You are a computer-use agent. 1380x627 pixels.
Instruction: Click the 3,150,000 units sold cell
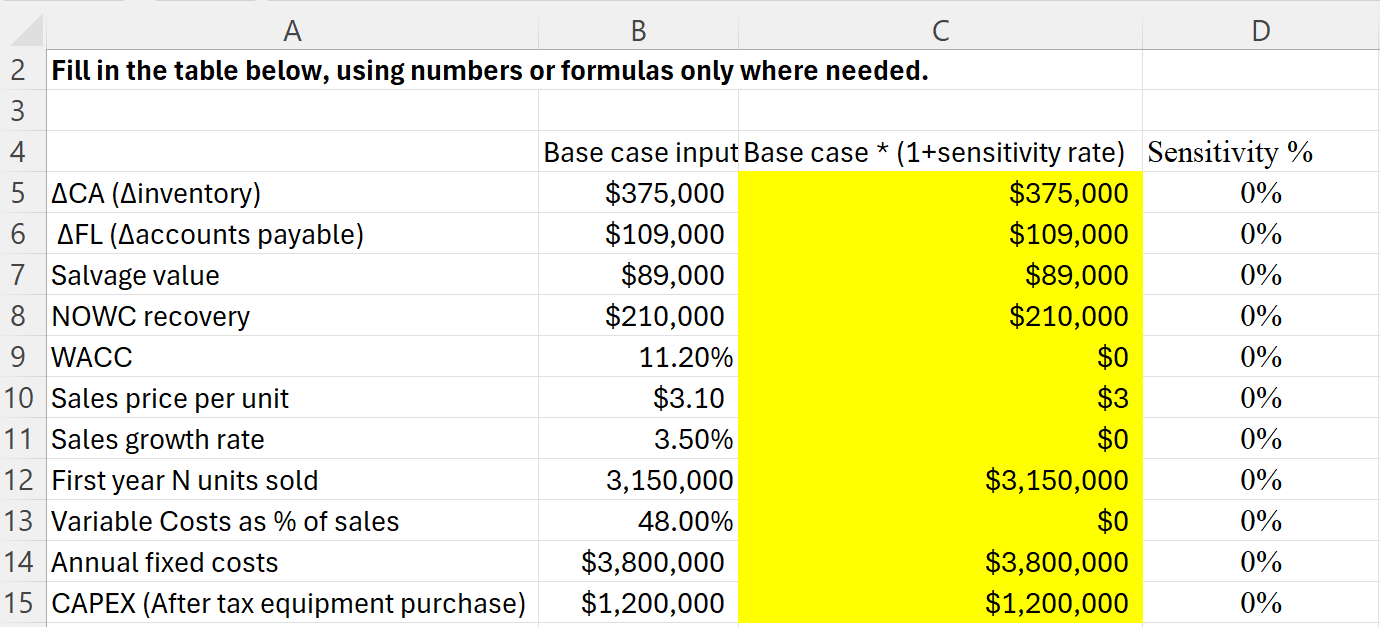click(638, 480)
